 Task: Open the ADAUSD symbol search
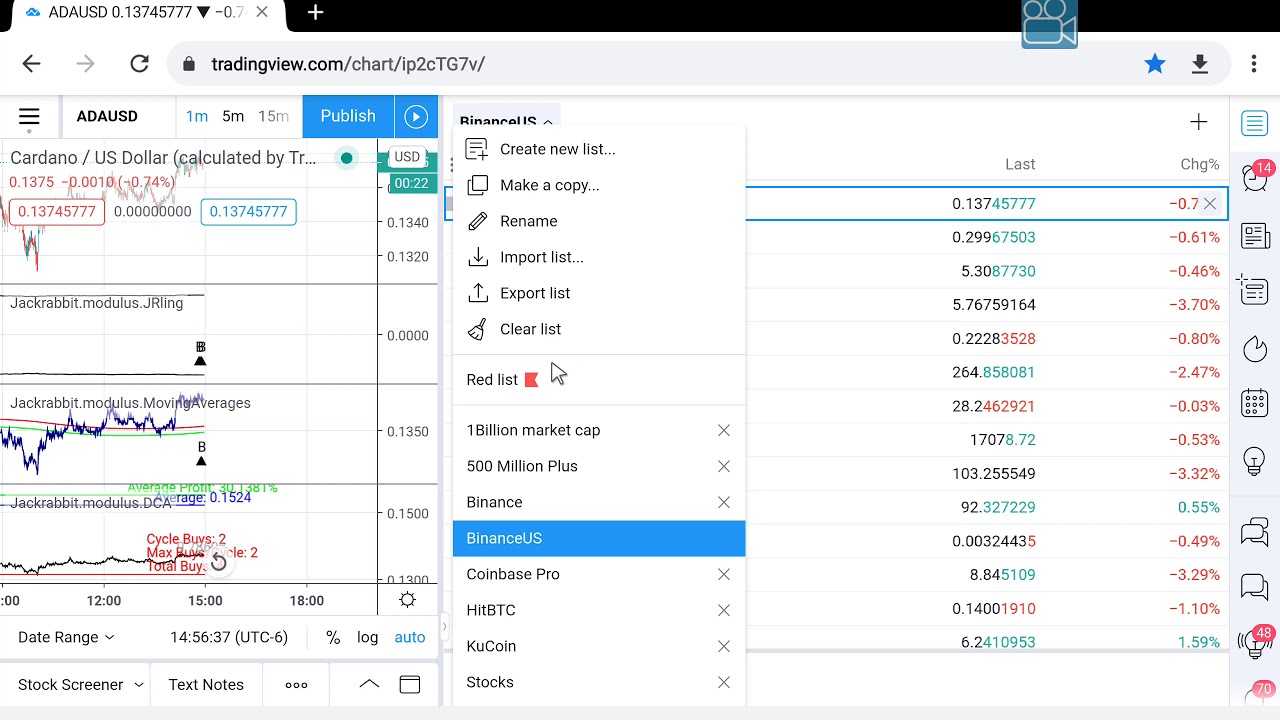(107, 117)
